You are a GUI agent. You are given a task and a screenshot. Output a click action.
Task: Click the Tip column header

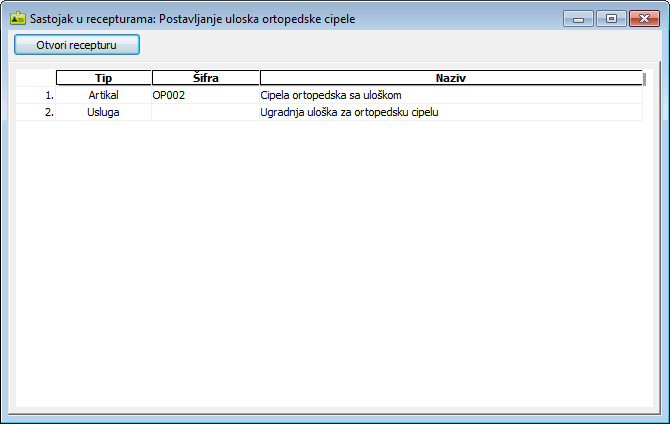coord(104,78)
